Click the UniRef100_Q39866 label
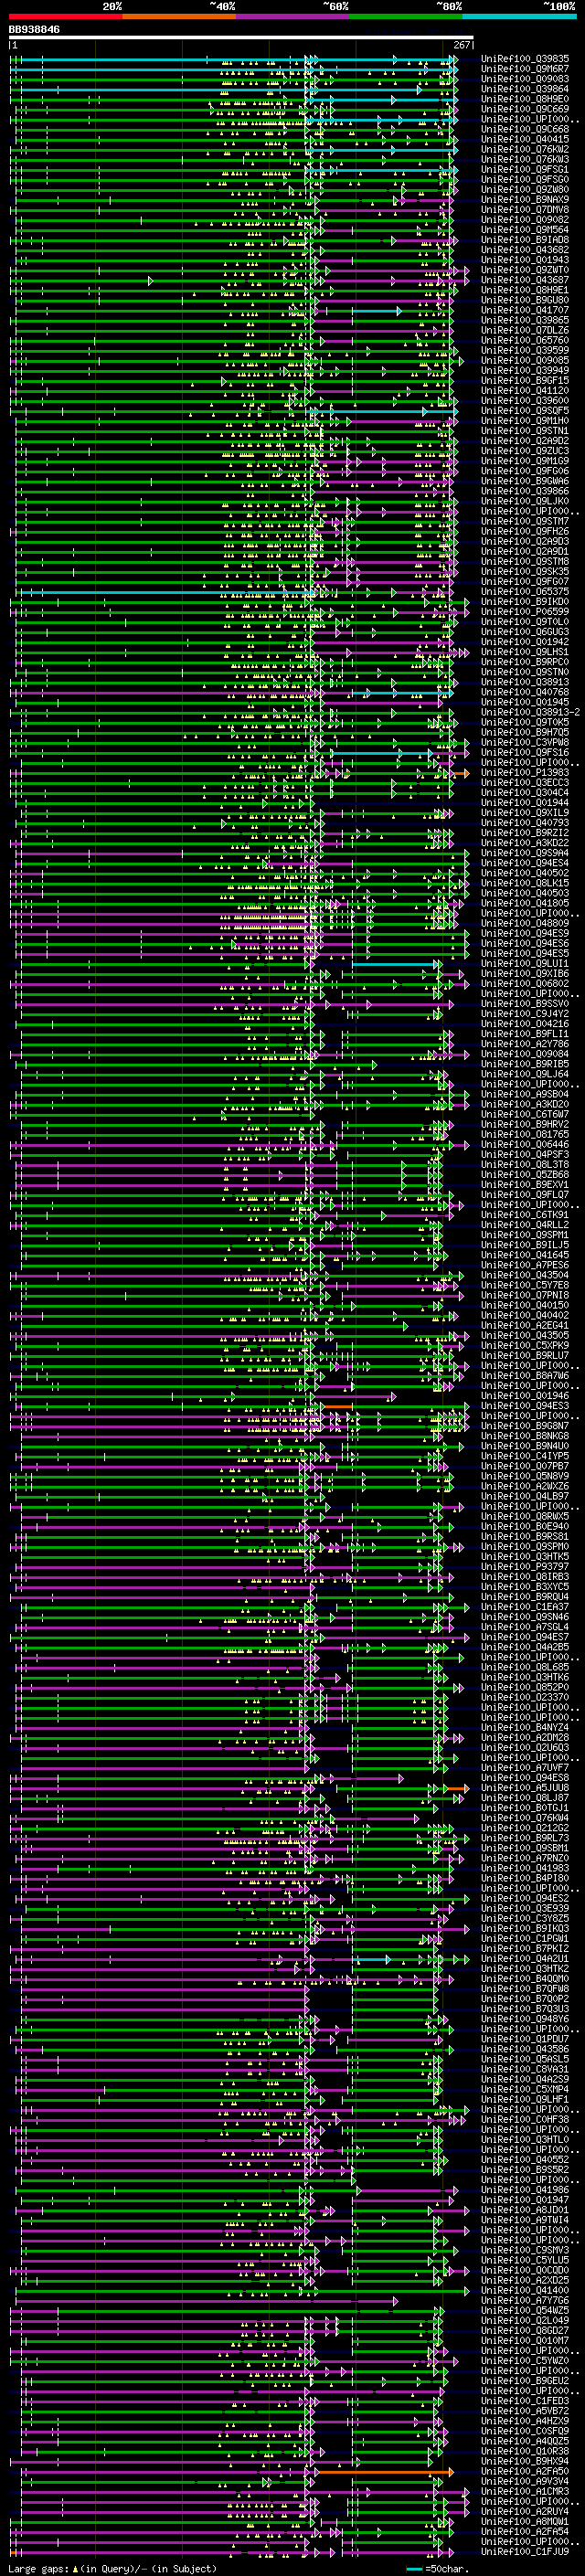The height and width of the screenshot is (2576, 585). [x=525, y=491]
